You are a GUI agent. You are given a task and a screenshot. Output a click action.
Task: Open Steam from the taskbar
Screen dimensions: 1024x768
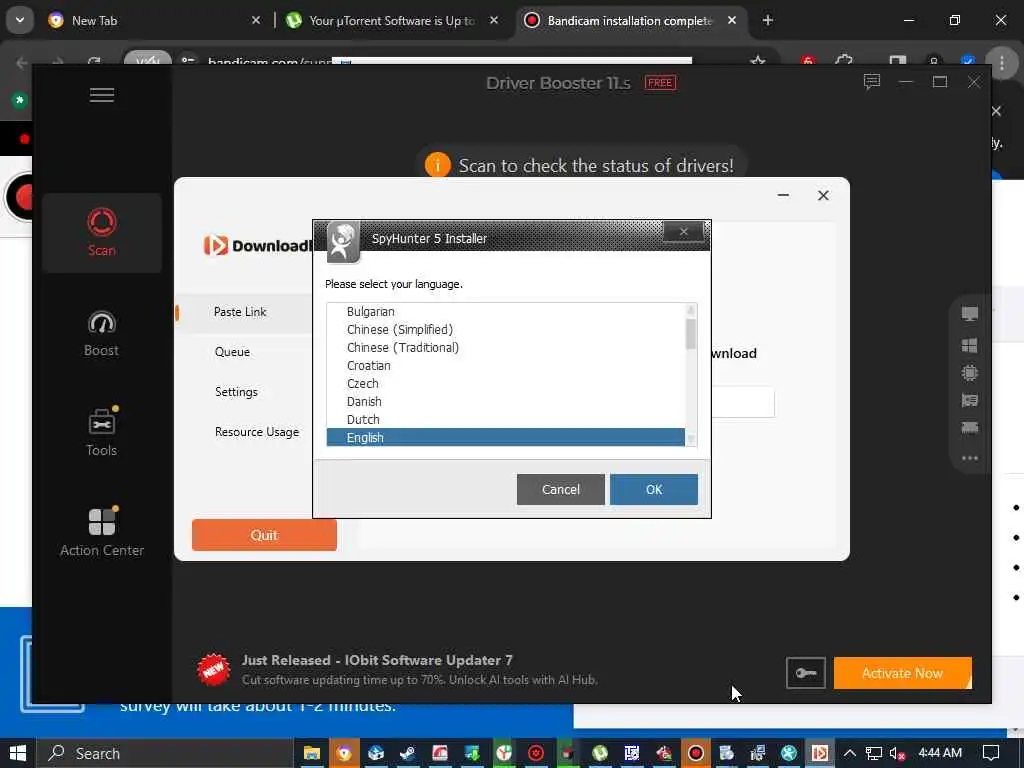(408, 753)
